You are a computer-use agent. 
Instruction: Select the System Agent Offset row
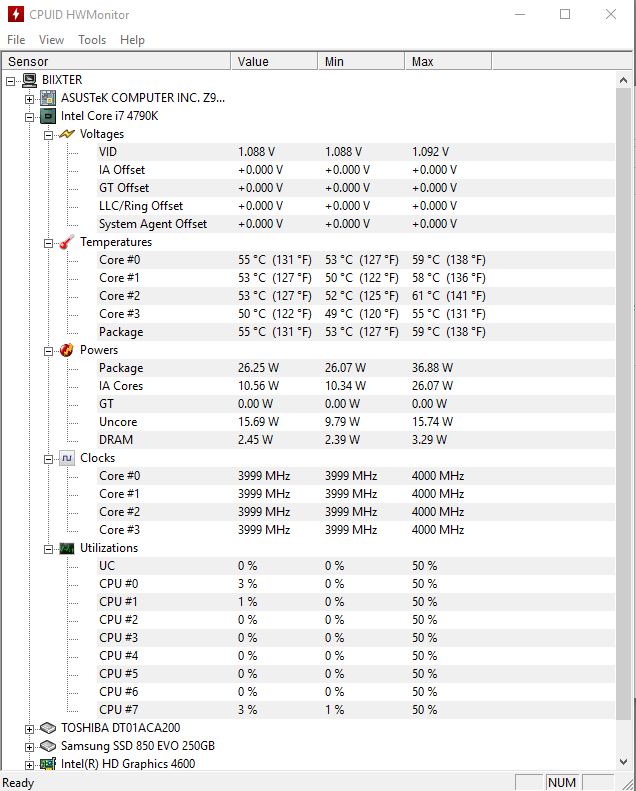click(x=356, y=224)
